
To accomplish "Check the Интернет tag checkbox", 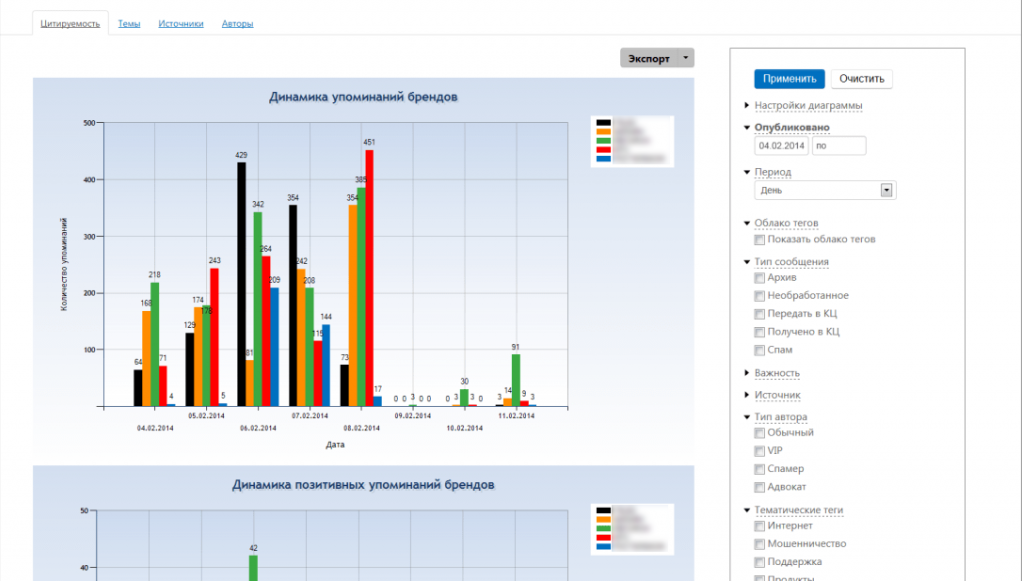I will pyautogui.click(x=759, y=526).
